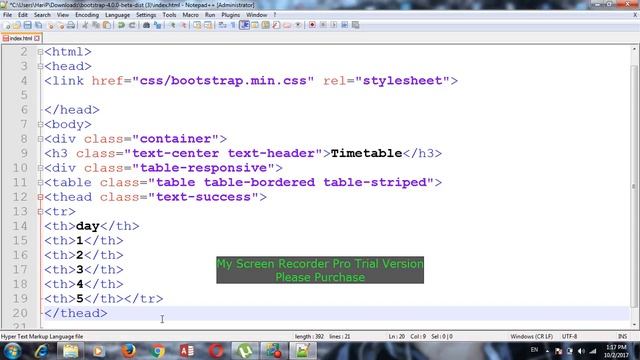
Task: Click the Save recorded macro icon
Action: pos(356,25)
